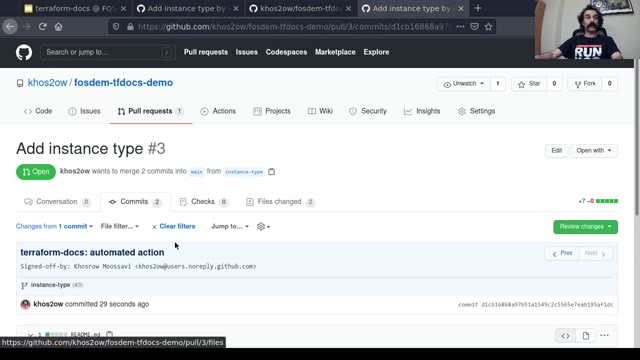Select the Commits tab
Viewport: 640px width, 360px height.
135,202
